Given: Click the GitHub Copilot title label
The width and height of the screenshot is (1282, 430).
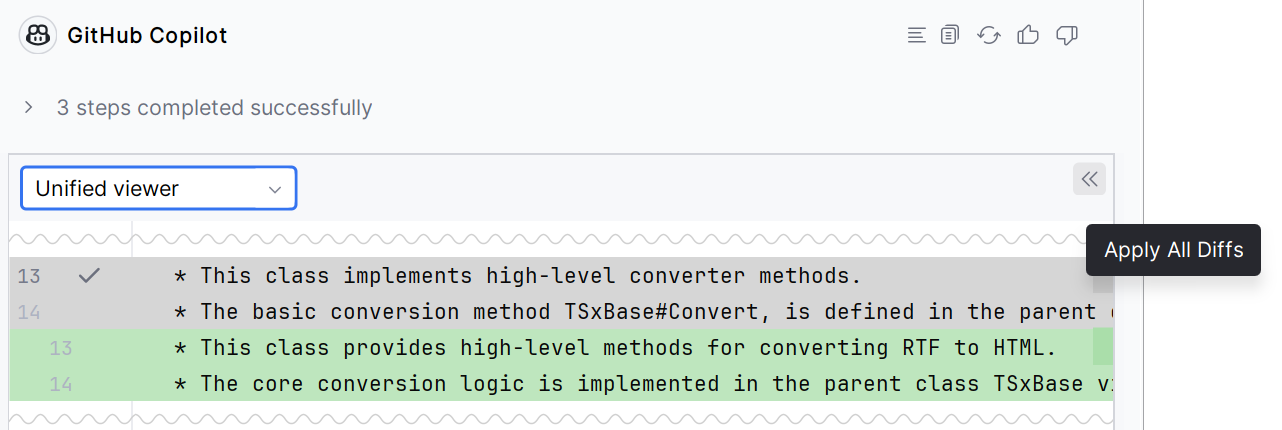Looking at the screenshot, I should 147,36.
